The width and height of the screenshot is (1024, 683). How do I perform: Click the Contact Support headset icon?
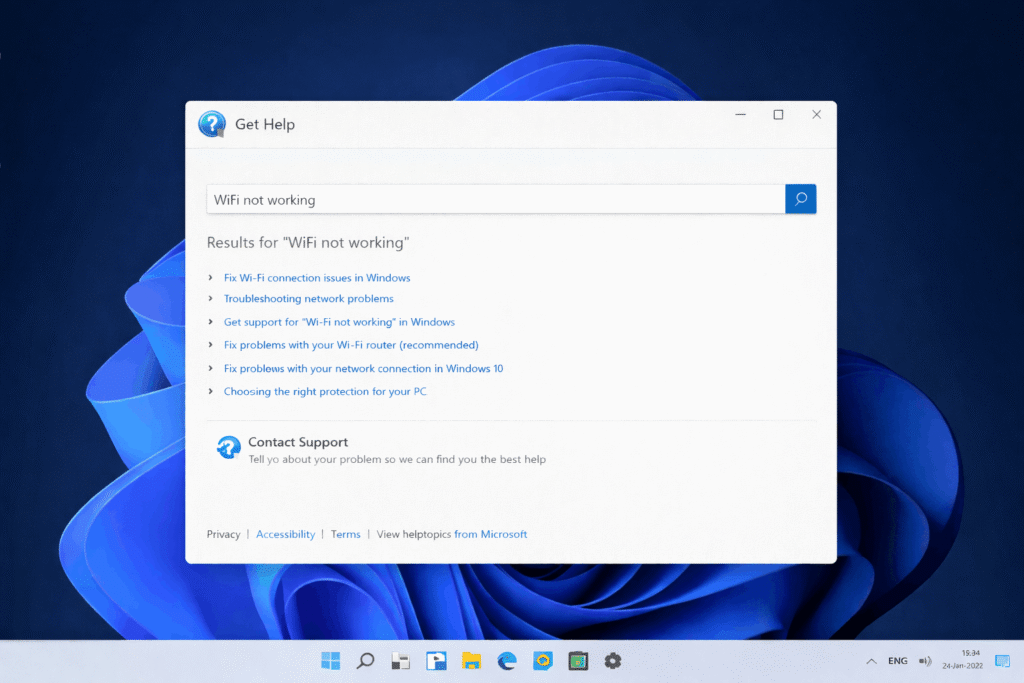229,448
